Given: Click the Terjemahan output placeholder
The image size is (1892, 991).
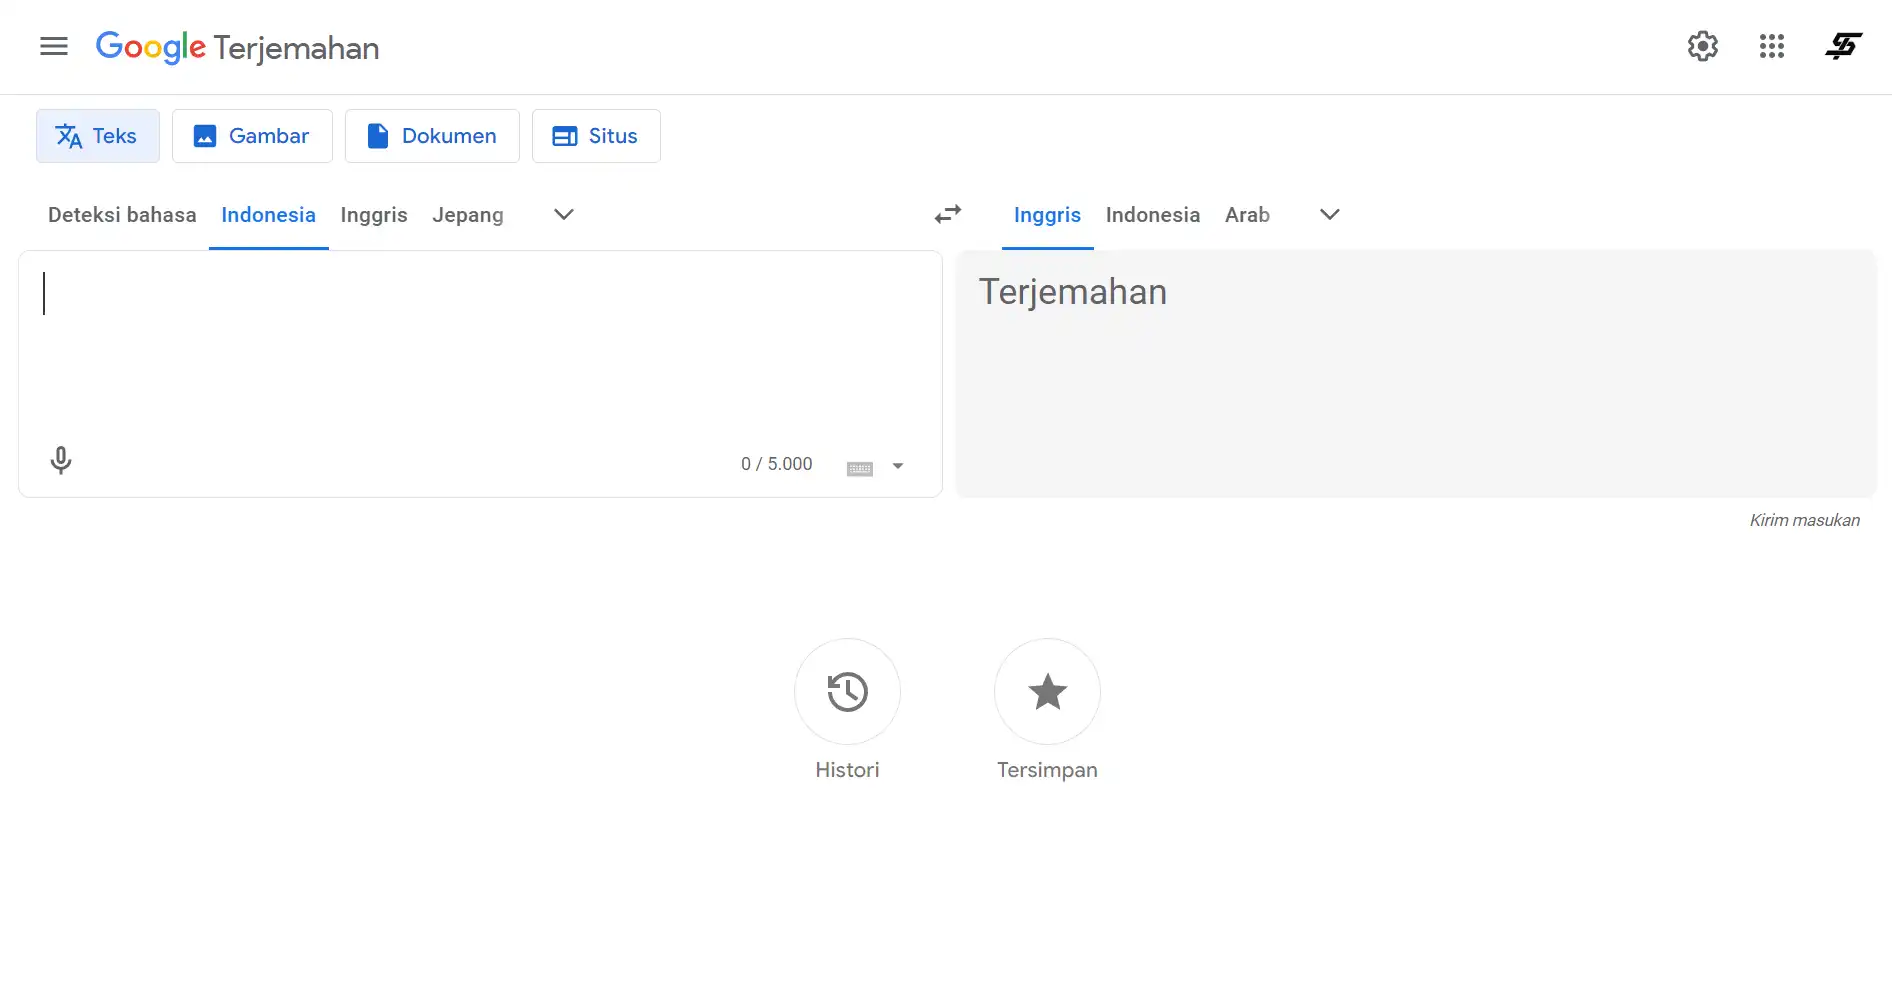Looking at the screenshot, I should click(x=1073, y=292).
